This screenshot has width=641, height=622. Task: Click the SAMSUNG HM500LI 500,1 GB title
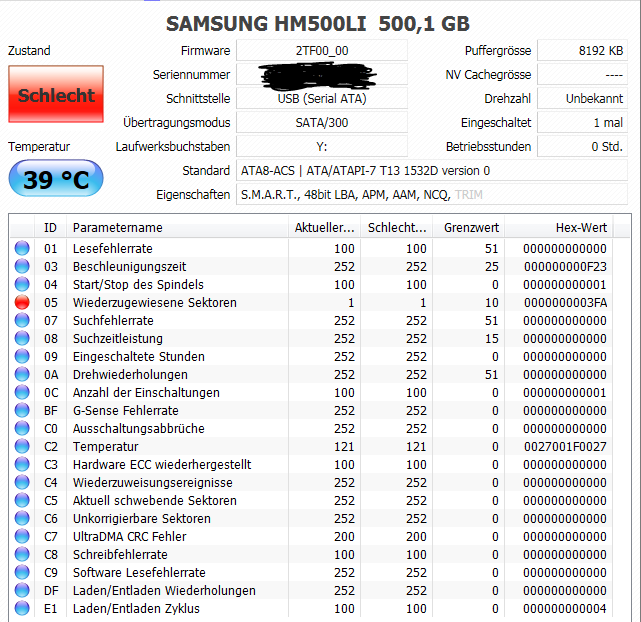(x=318, y=24)
